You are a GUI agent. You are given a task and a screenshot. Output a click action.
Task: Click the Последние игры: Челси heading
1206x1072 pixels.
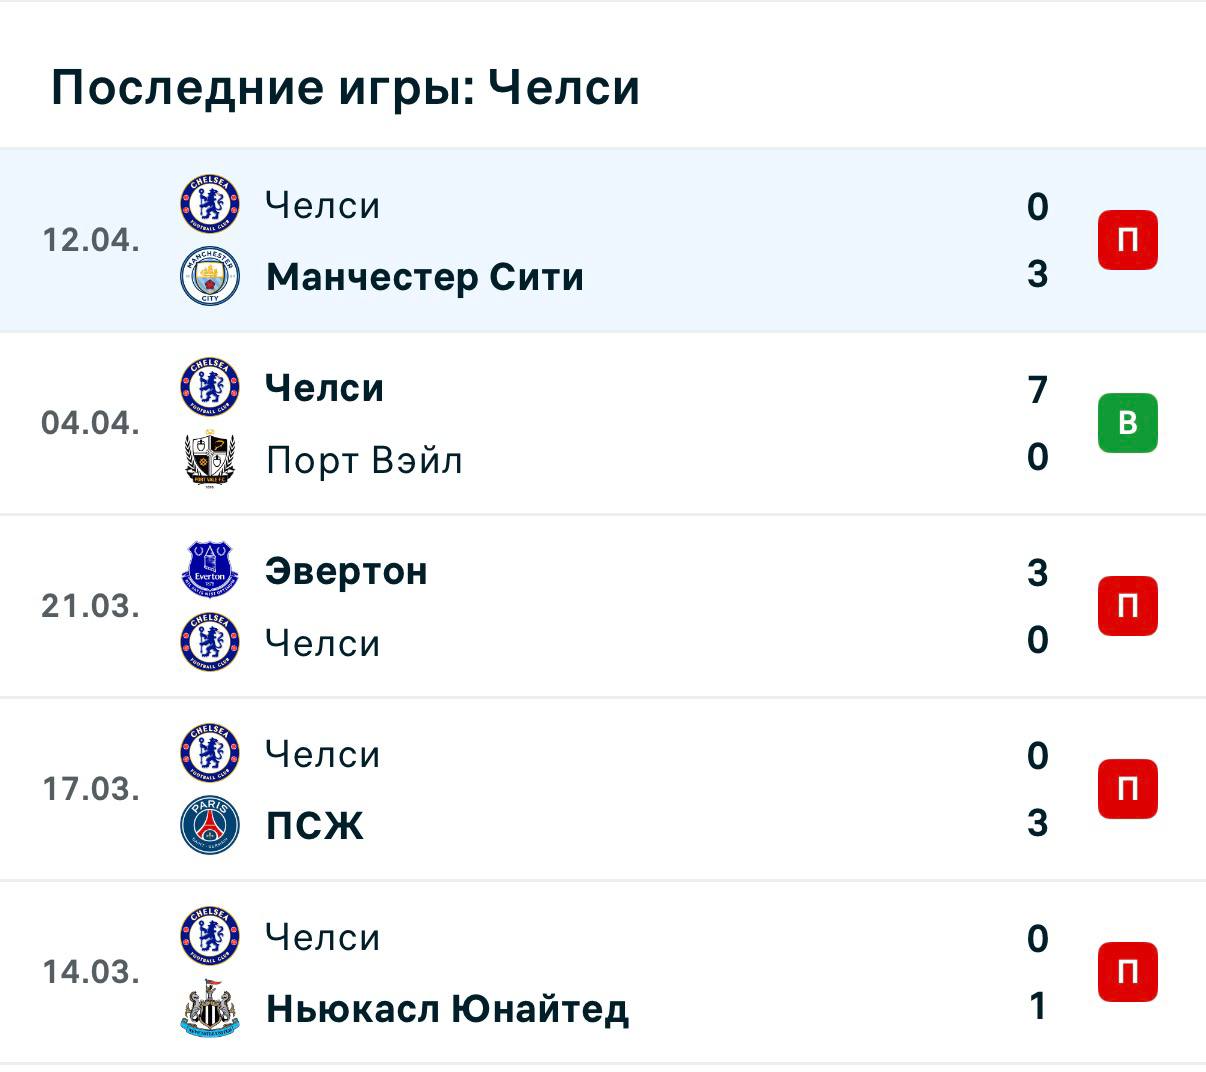(345, 87)
